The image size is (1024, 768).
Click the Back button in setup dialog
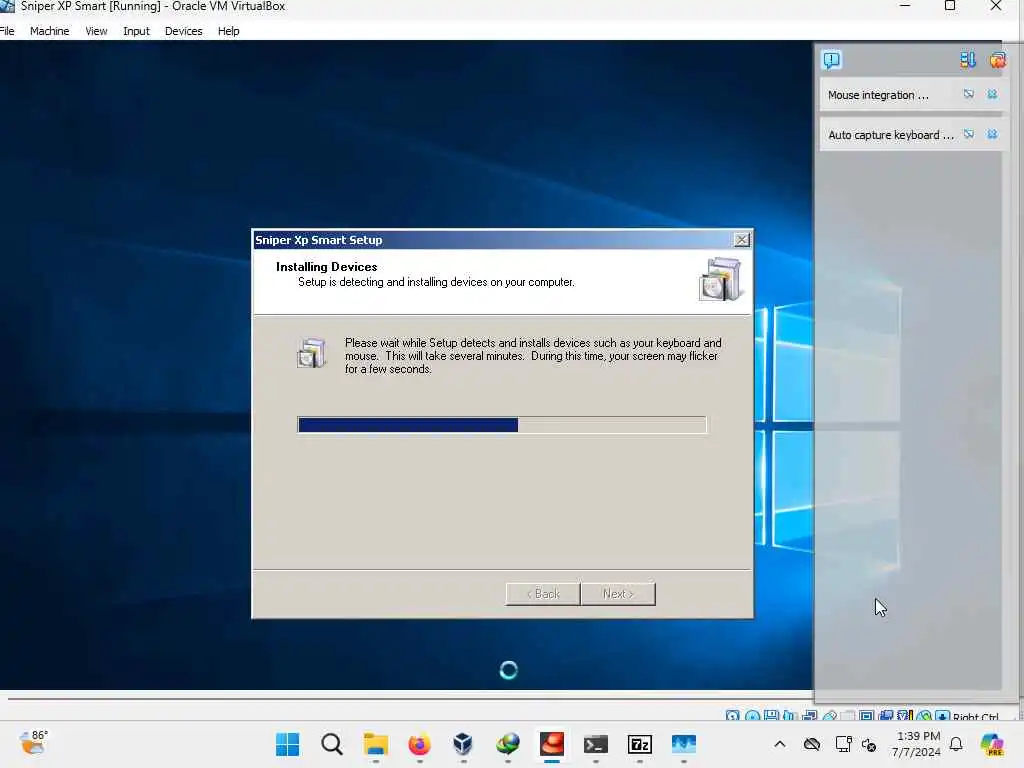[543, 594]
